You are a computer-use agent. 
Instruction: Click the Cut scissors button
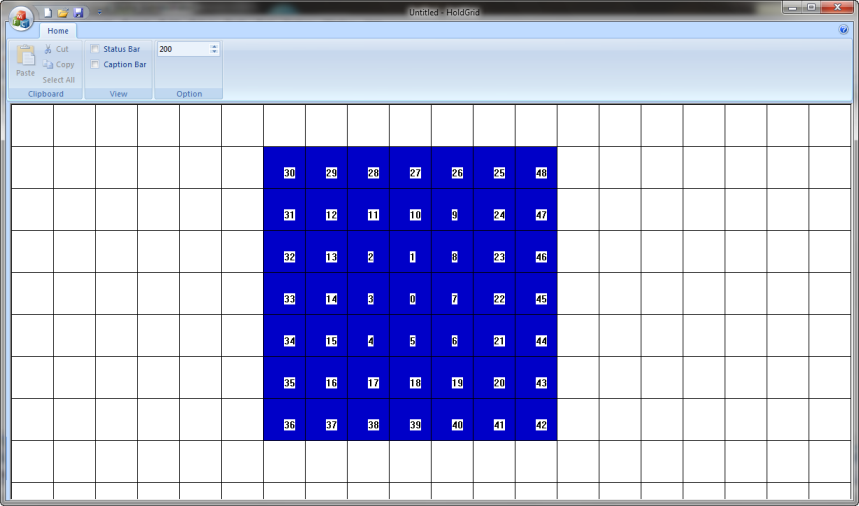[x=56, y=49]
